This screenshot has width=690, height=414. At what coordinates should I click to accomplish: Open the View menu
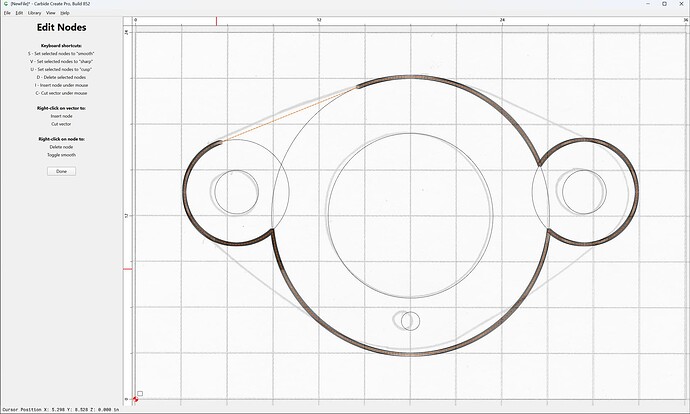(51, 13)
